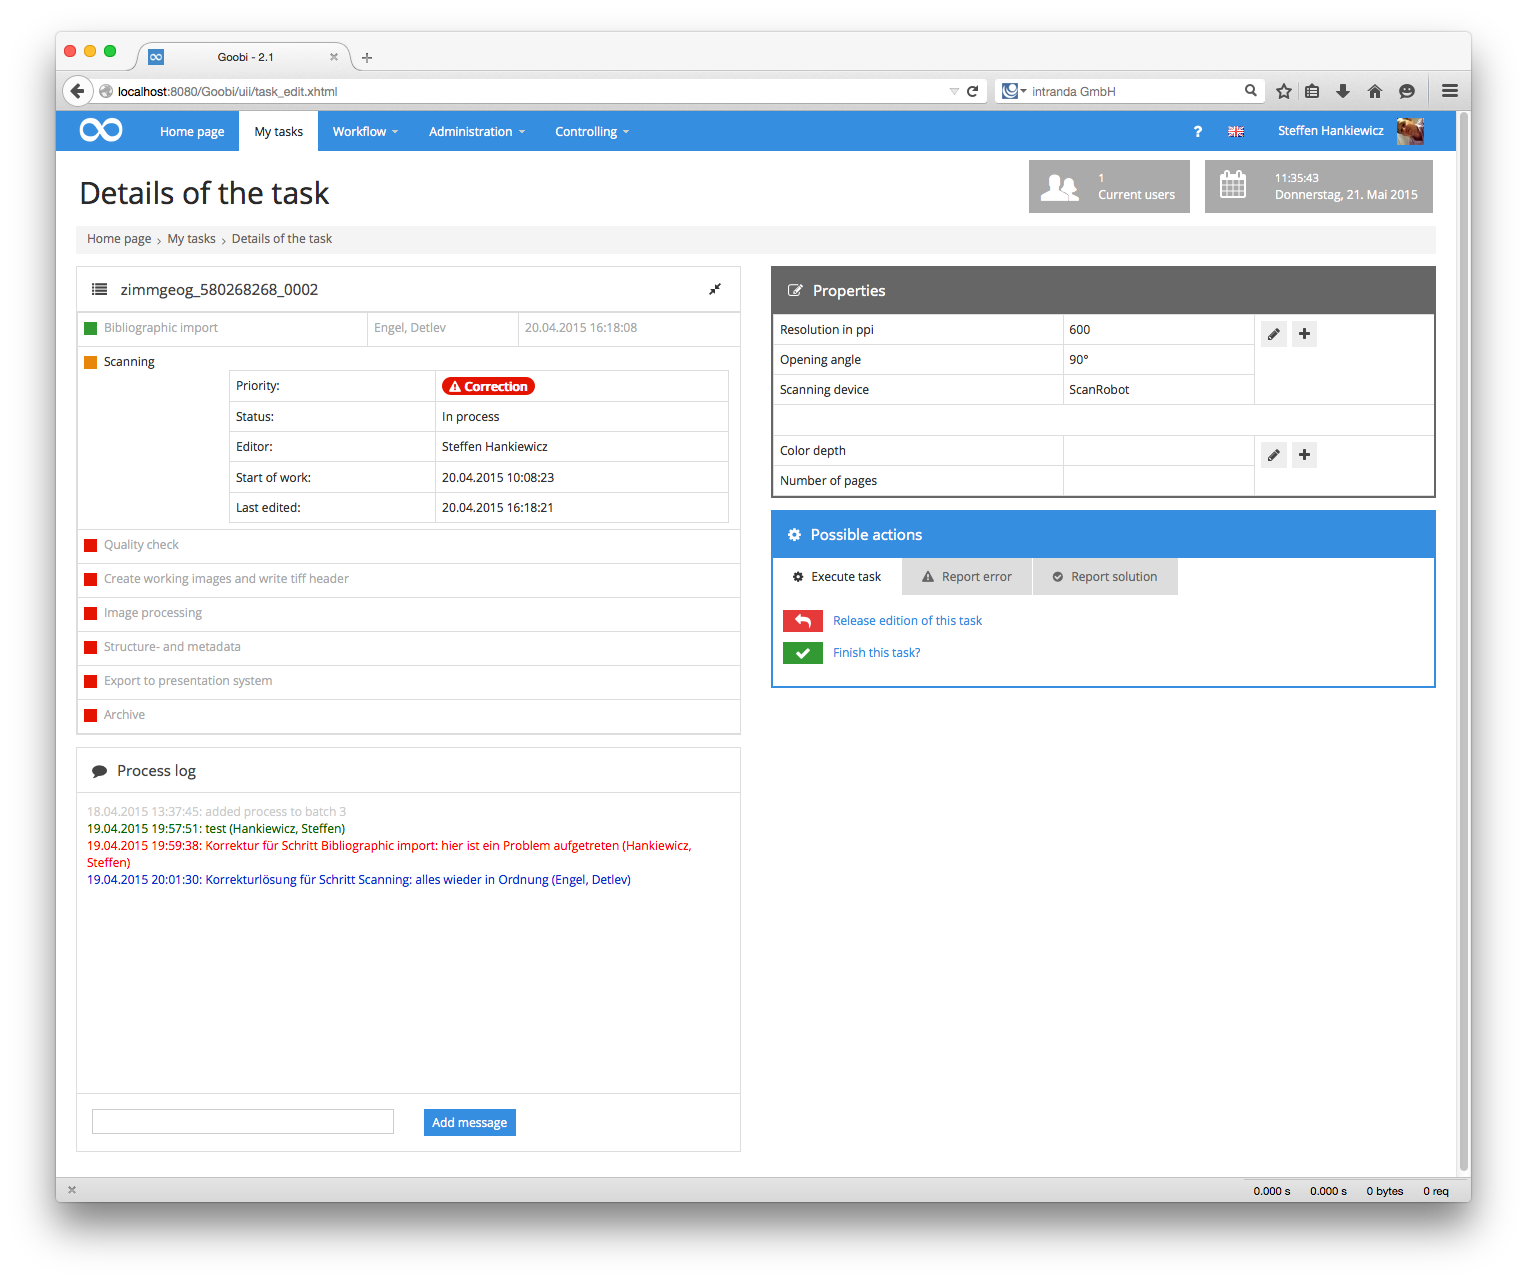This screenshot has width=1527, height=1282.
Task: Close the bottom status bar with the x
Action: pos(72,1190)
